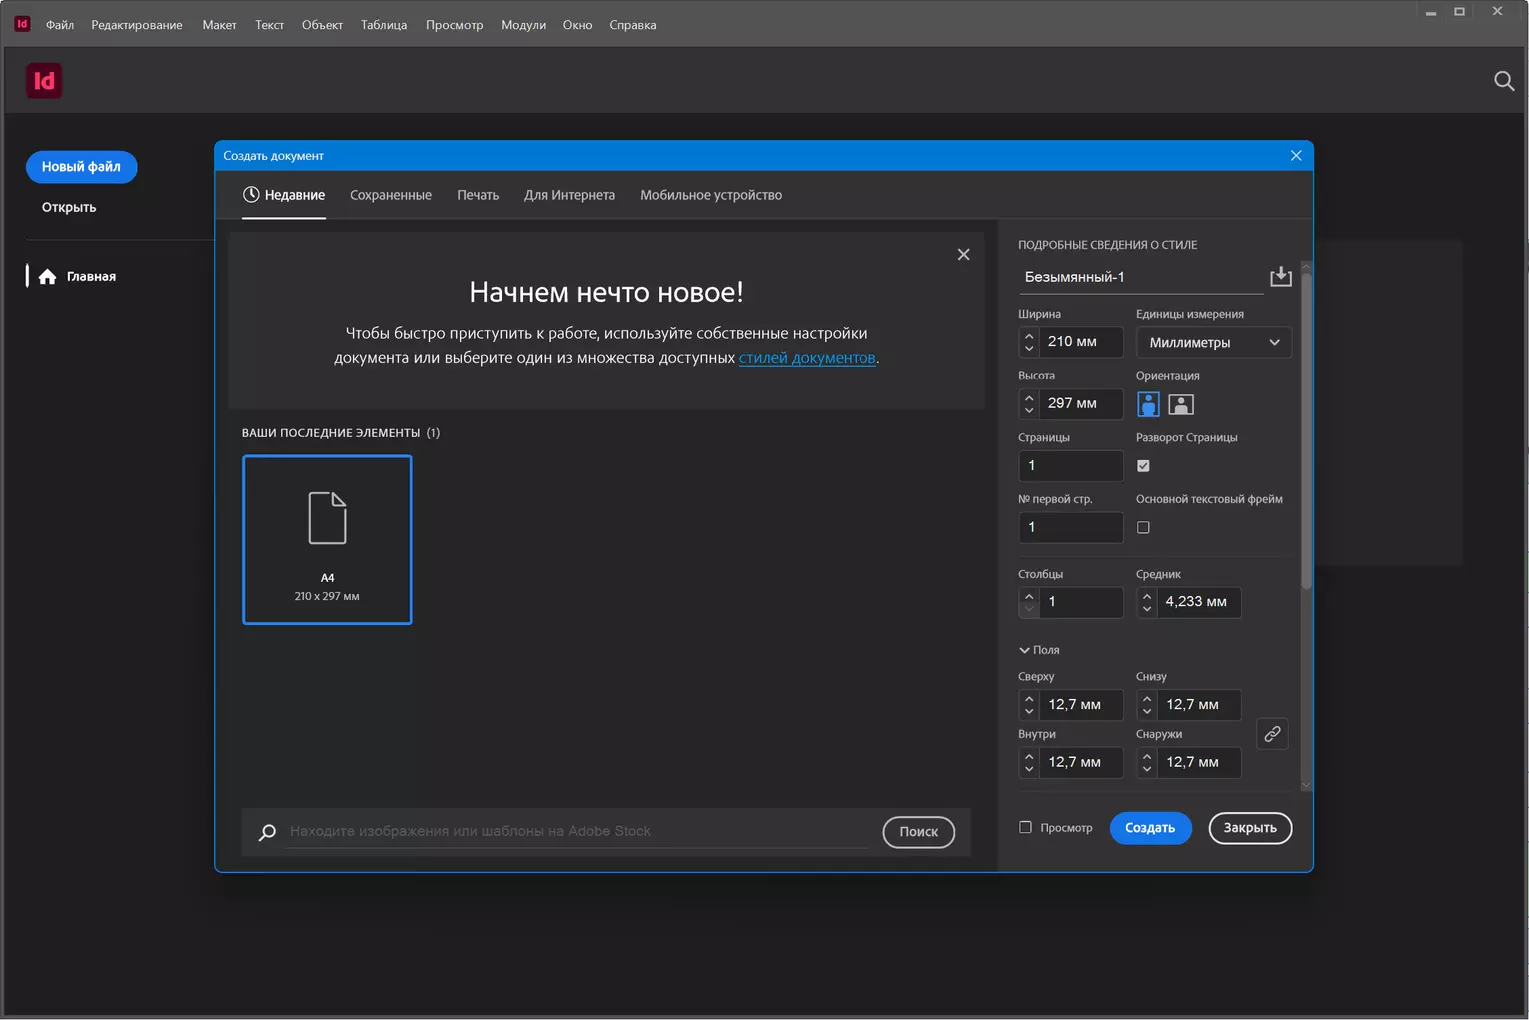Decrease Width with down arrow
The image size is (1529, 1020).
(1029, 348)
